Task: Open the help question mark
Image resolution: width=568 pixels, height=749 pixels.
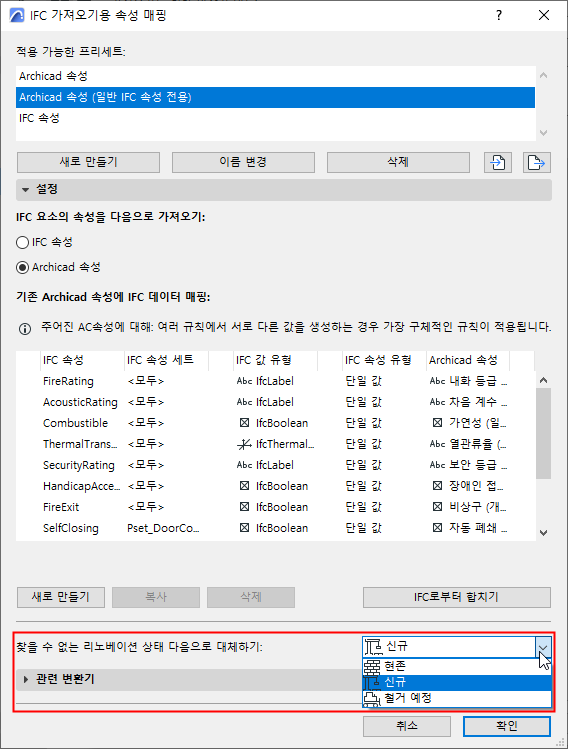Action: coord(499,15)
